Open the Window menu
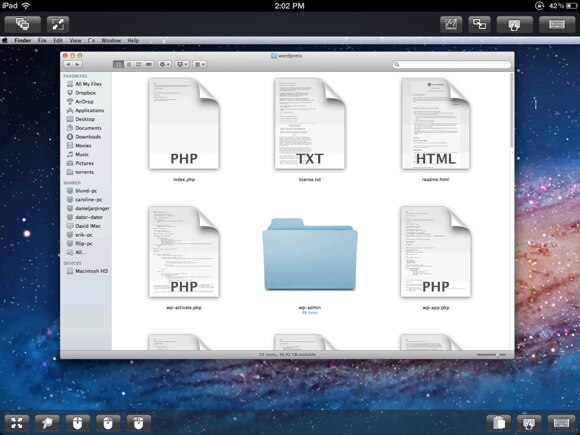The width and height of the screenshot is (580, 435). tap(111, 40)
